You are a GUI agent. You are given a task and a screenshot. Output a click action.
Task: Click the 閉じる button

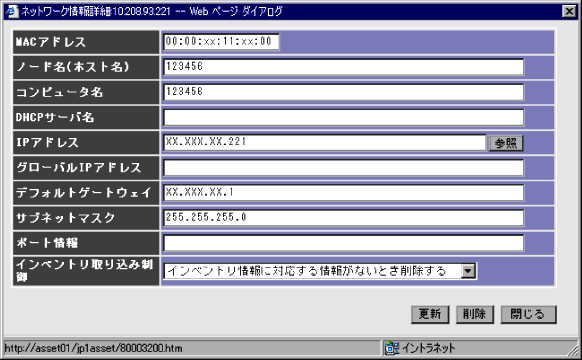point(529,315)
